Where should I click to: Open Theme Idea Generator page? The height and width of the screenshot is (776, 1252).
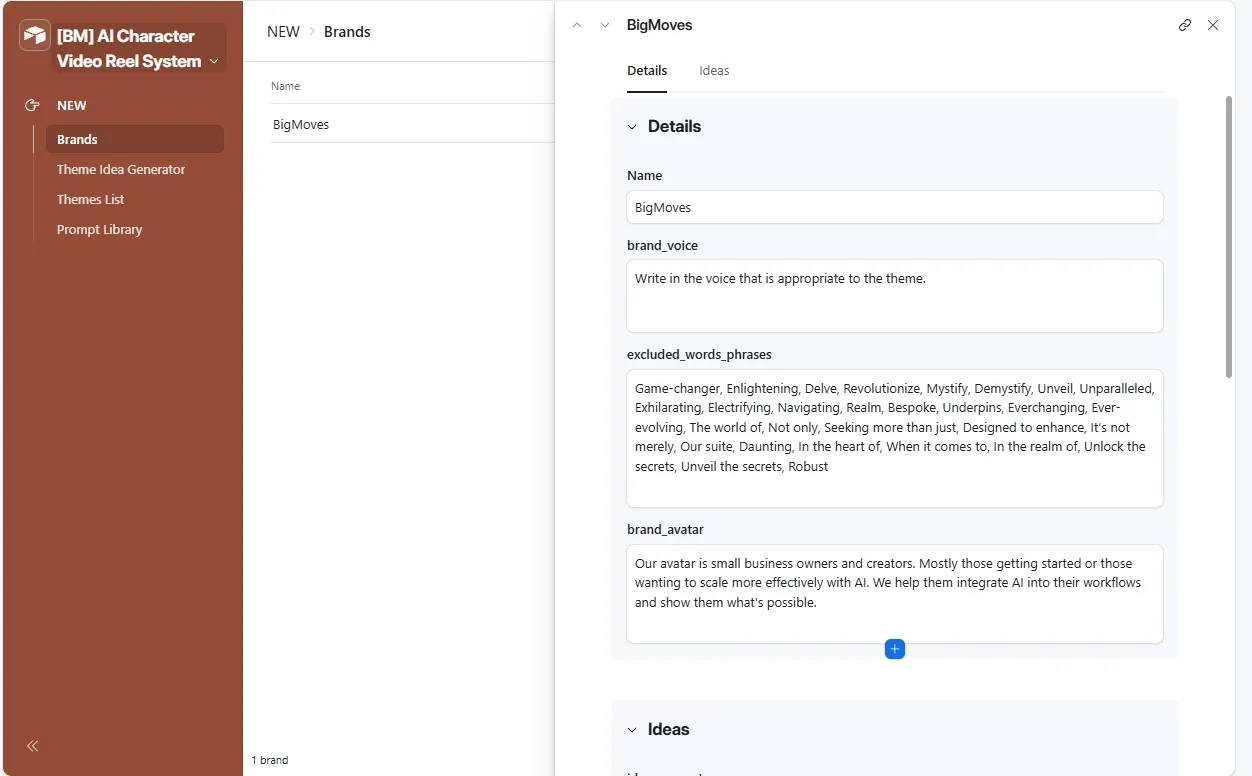(x=121, y=169)
